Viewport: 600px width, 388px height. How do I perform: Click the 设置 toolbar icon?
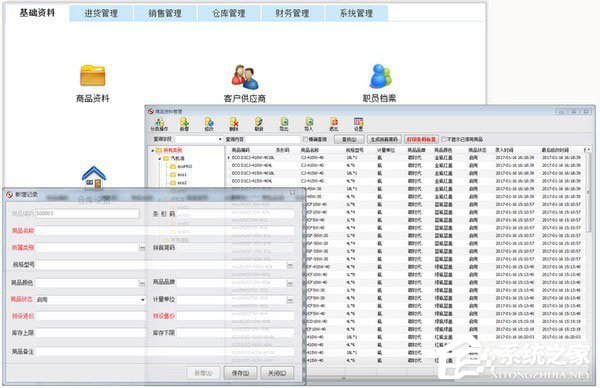pyautogui.click(x=358, y=124)
